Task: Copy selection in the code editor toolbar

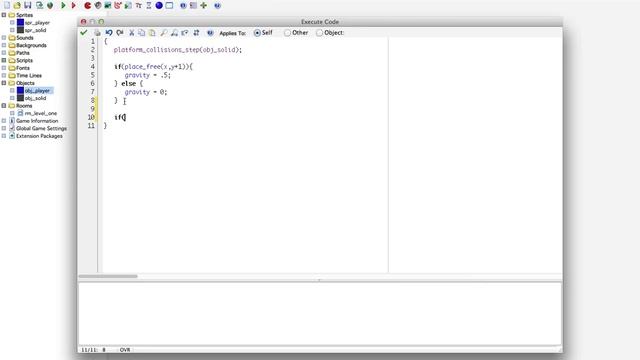Action: (142, 33)
